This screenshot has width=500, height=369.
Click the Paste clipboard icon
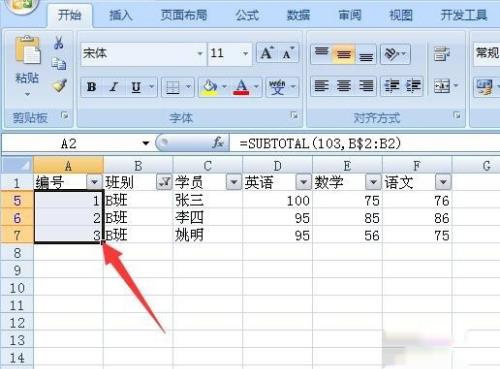[28, 50]
